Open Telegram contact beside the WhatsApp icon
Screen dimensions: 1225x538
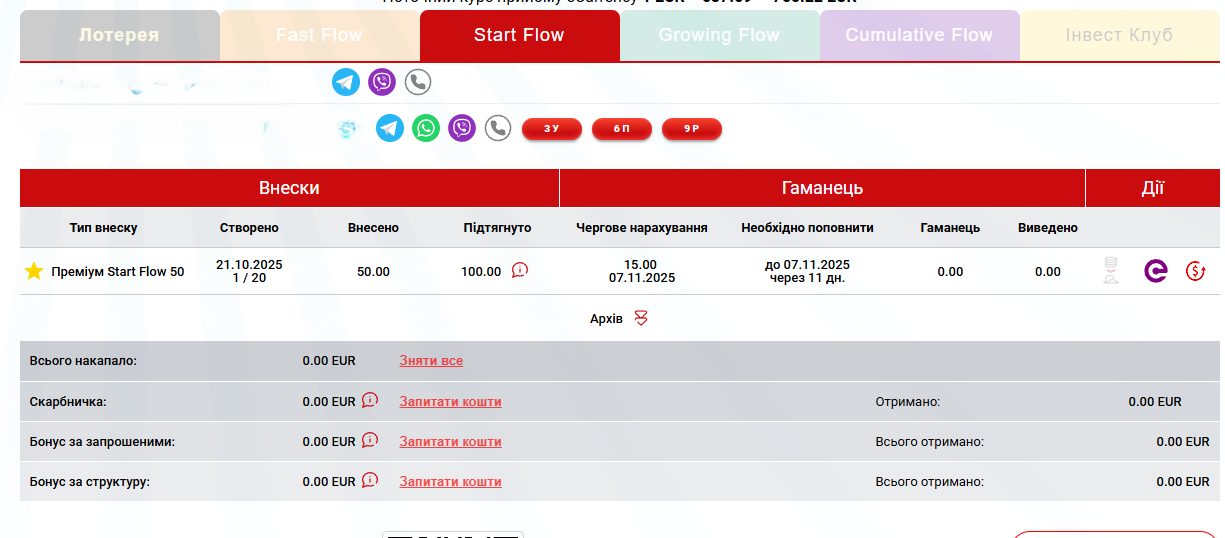pos(390,128)
